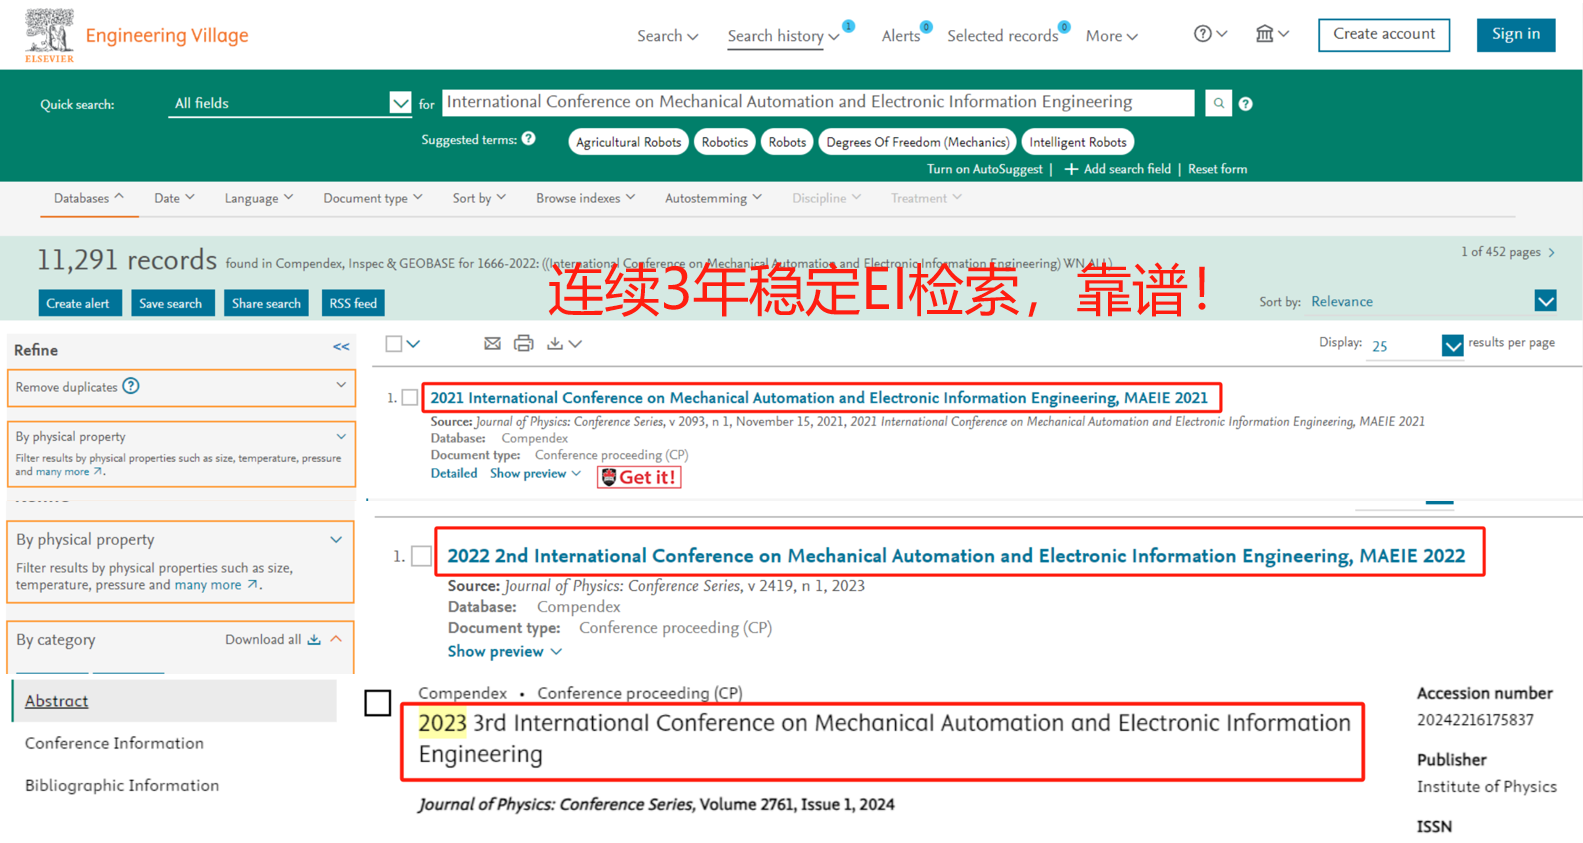Select Intelligent Robots suggested term
Screen dimensions: 1583x843
click(x=1078, y=142)
